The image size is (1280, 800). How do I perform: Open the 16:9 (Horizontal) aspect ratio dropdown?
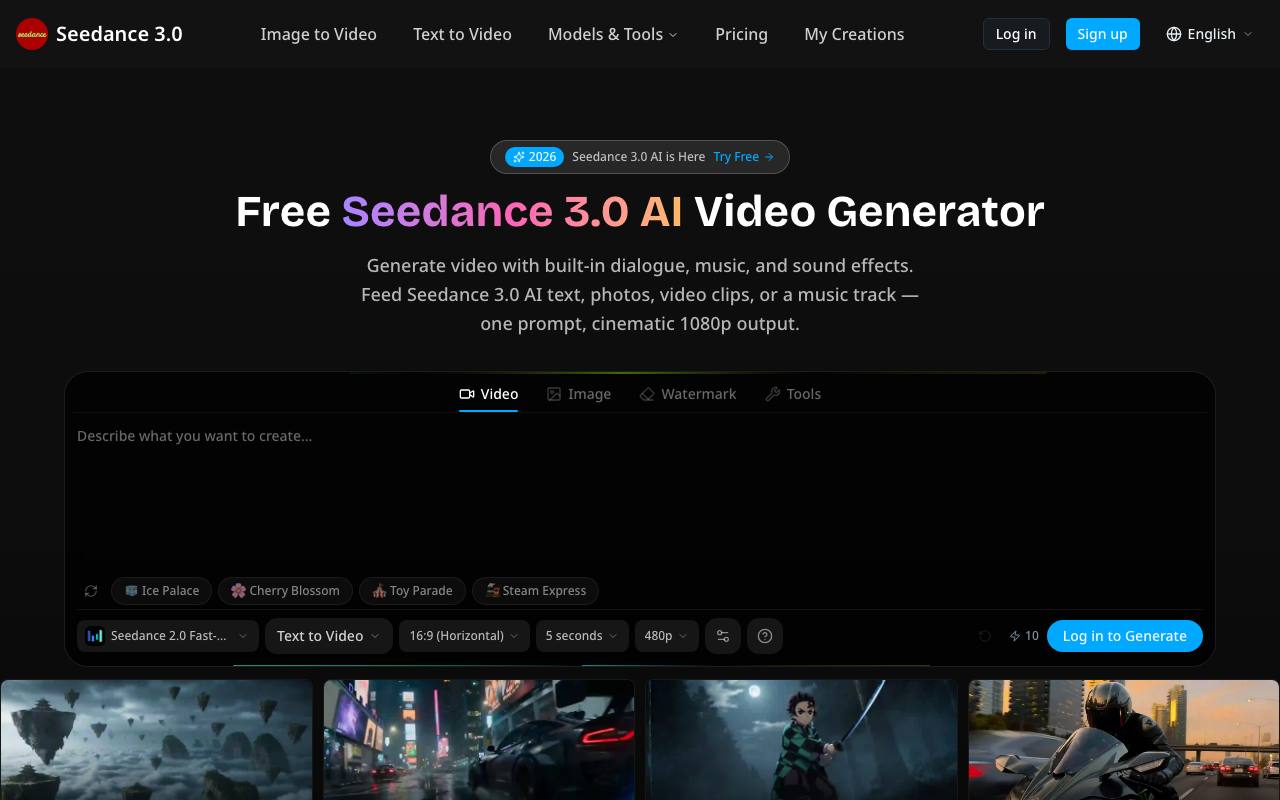click(x=464, y=636)
